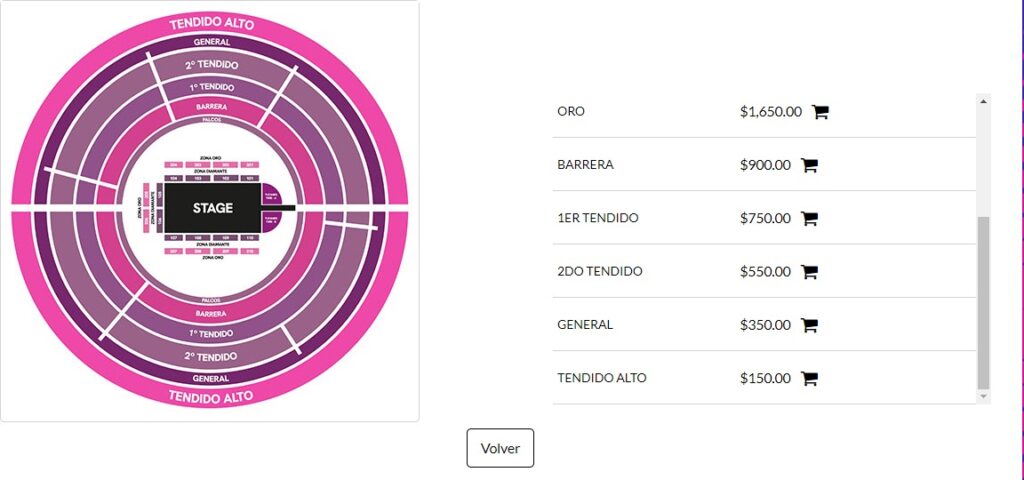Click scrollbar down arrow in price list

(x=984, y=396)
